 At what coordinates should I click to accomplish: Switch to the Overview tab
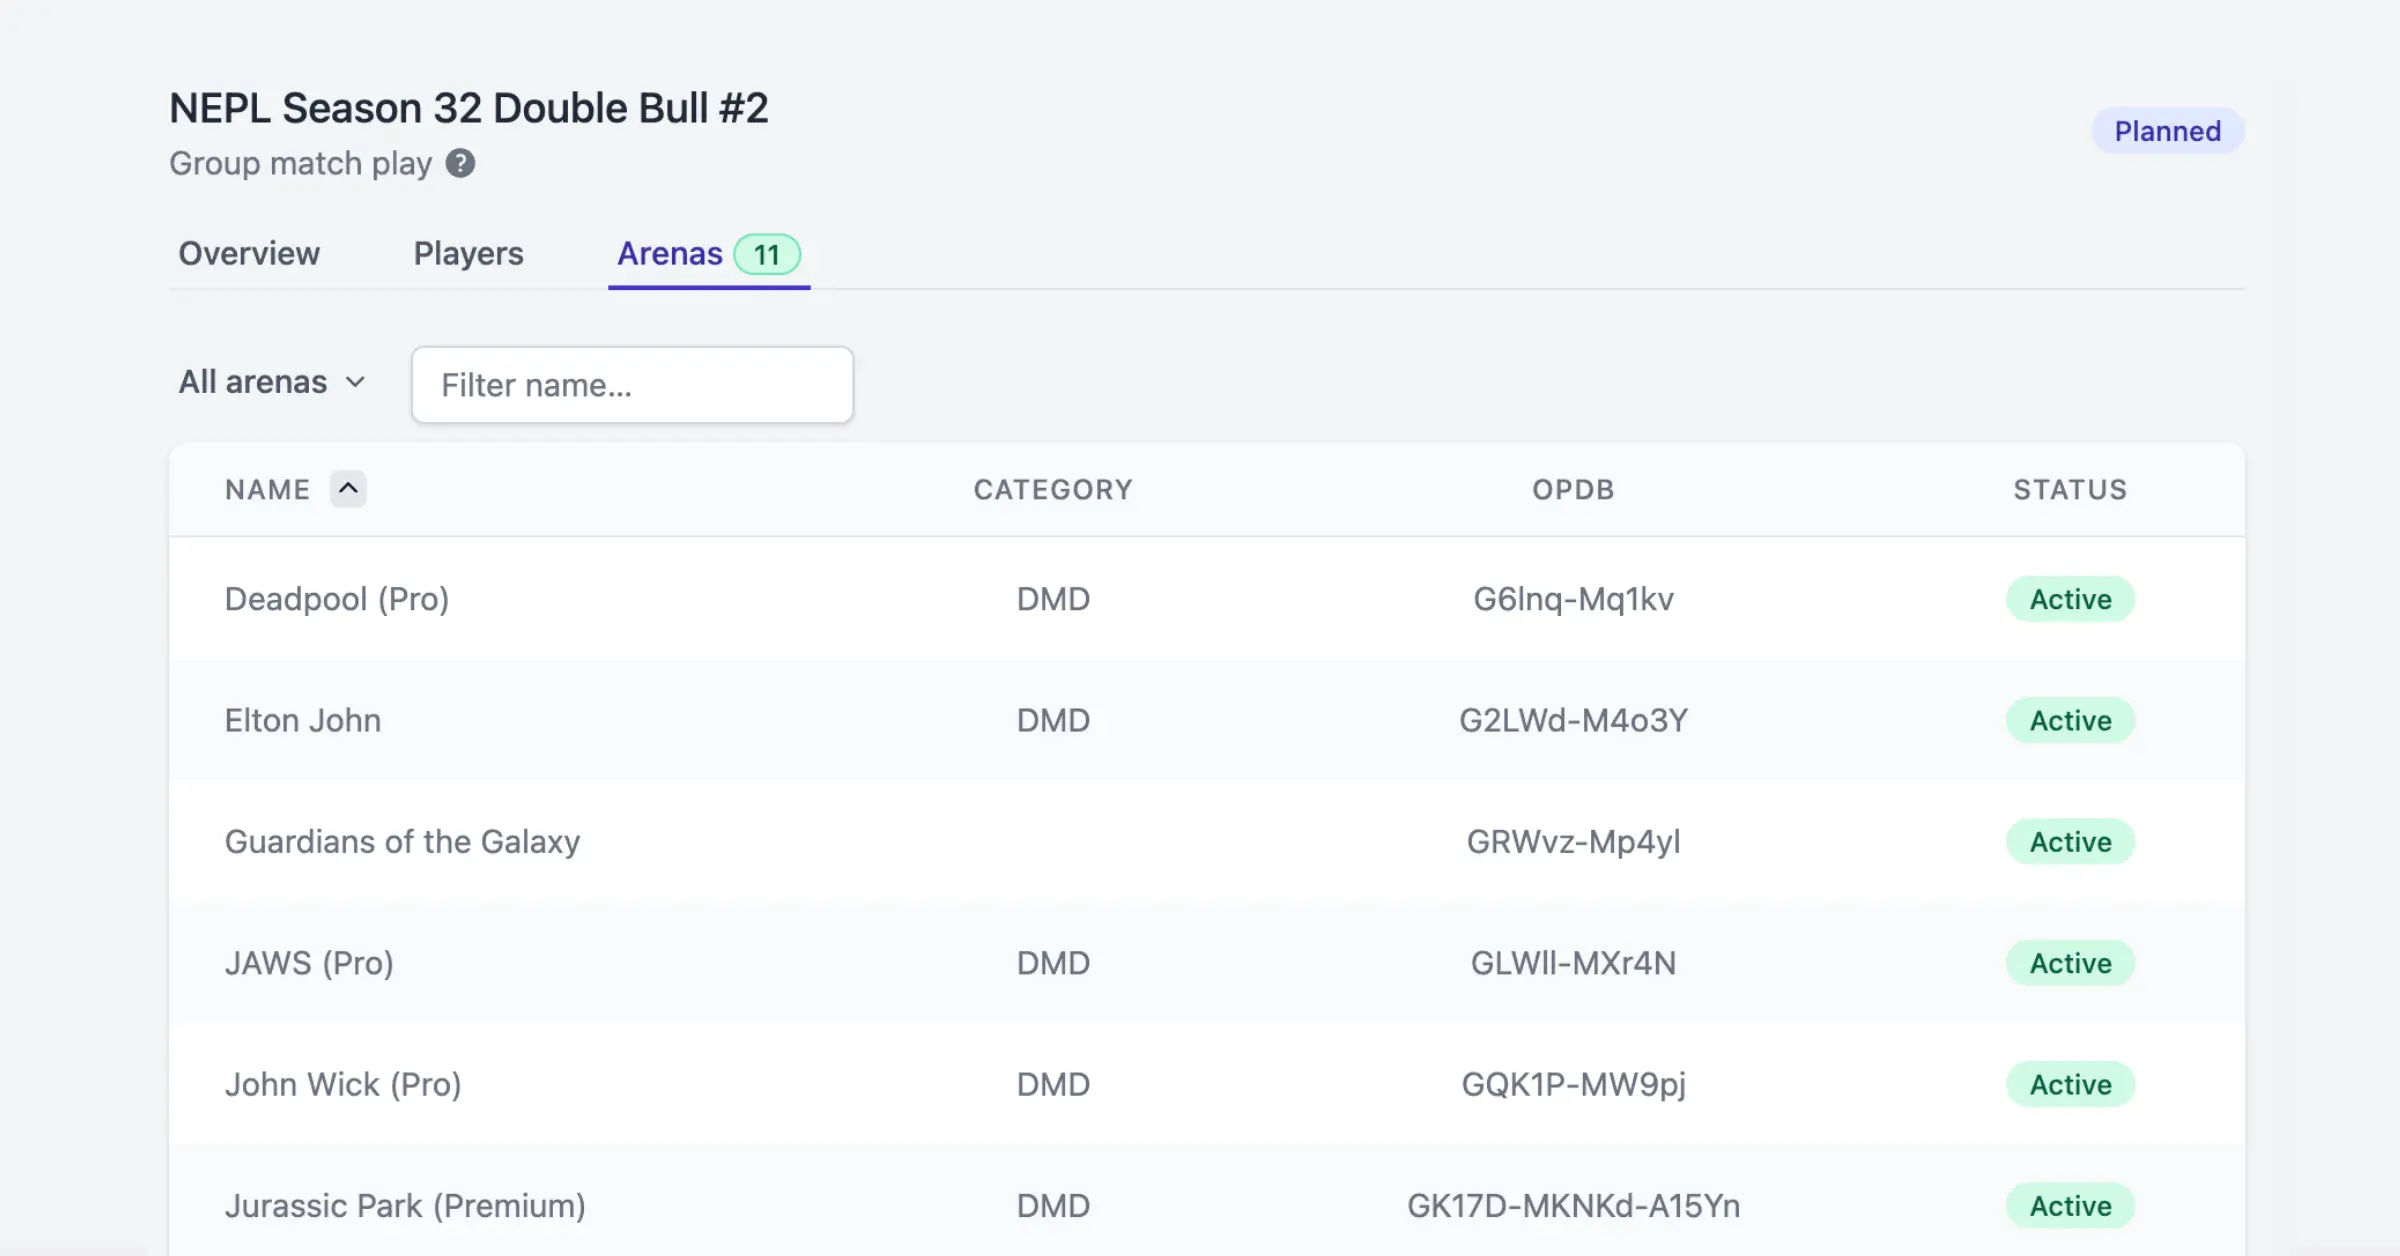pyautogui.click(x=249, y=254)
